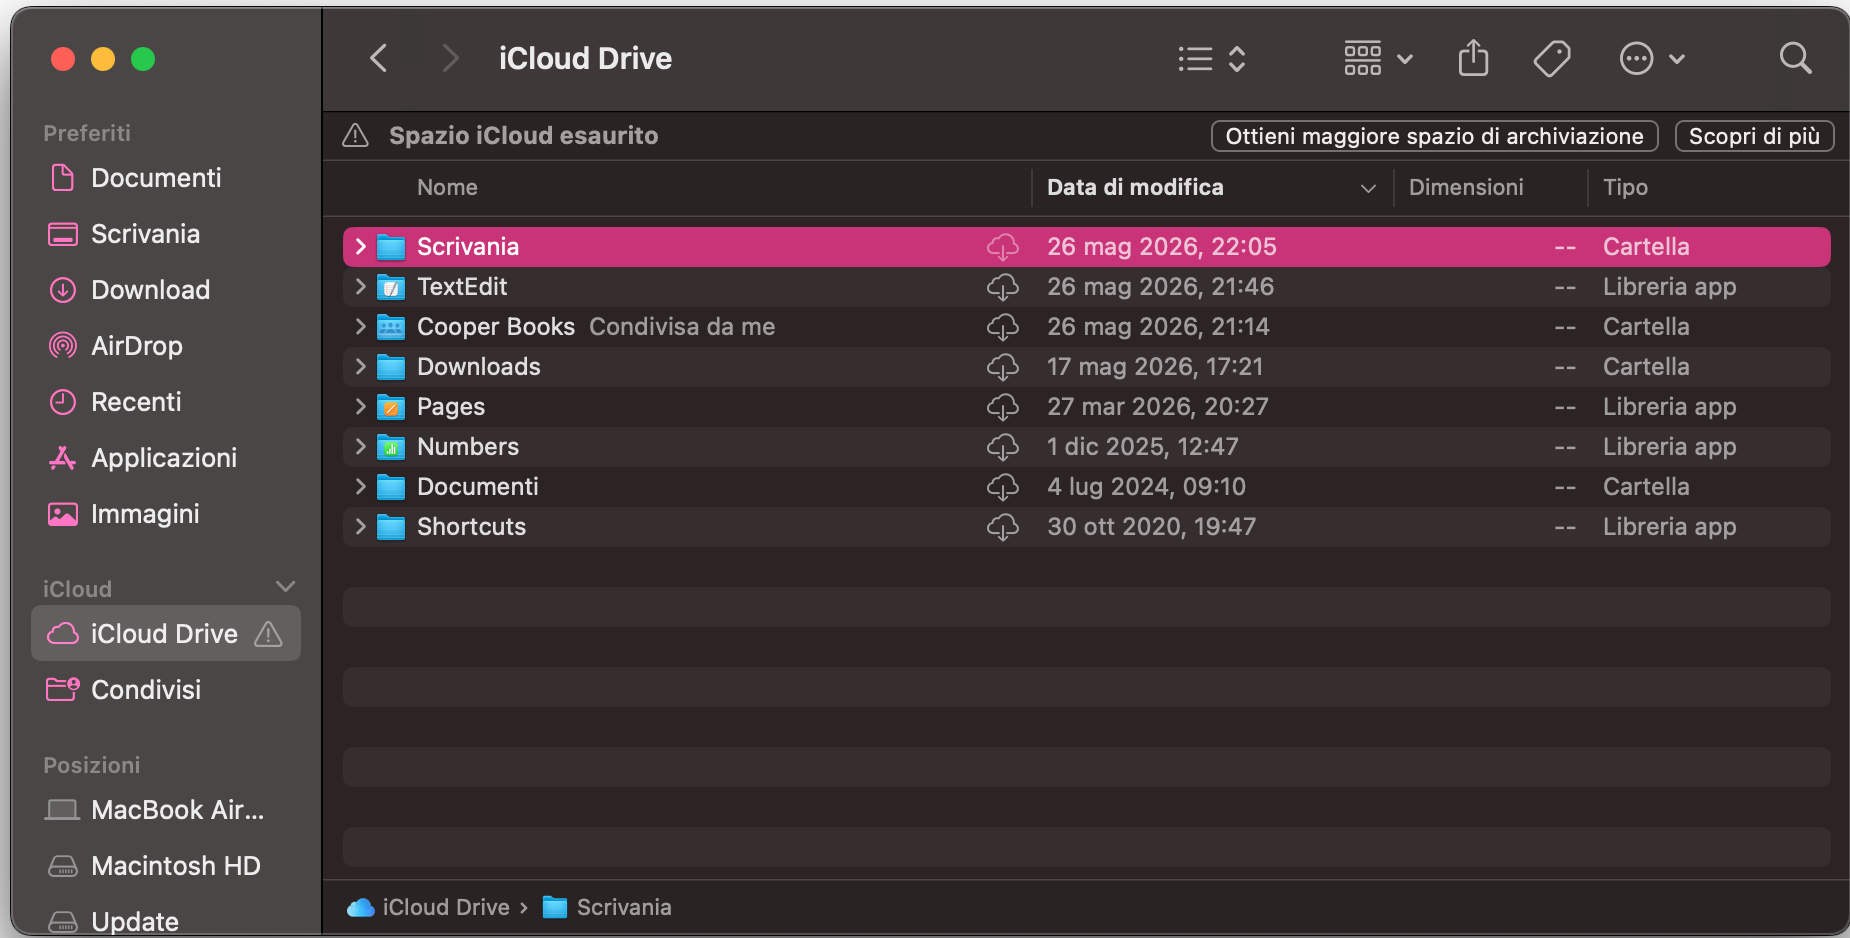Click the Documenti folder icon in list
1850x938 pixels.
(x=391, y=487)
